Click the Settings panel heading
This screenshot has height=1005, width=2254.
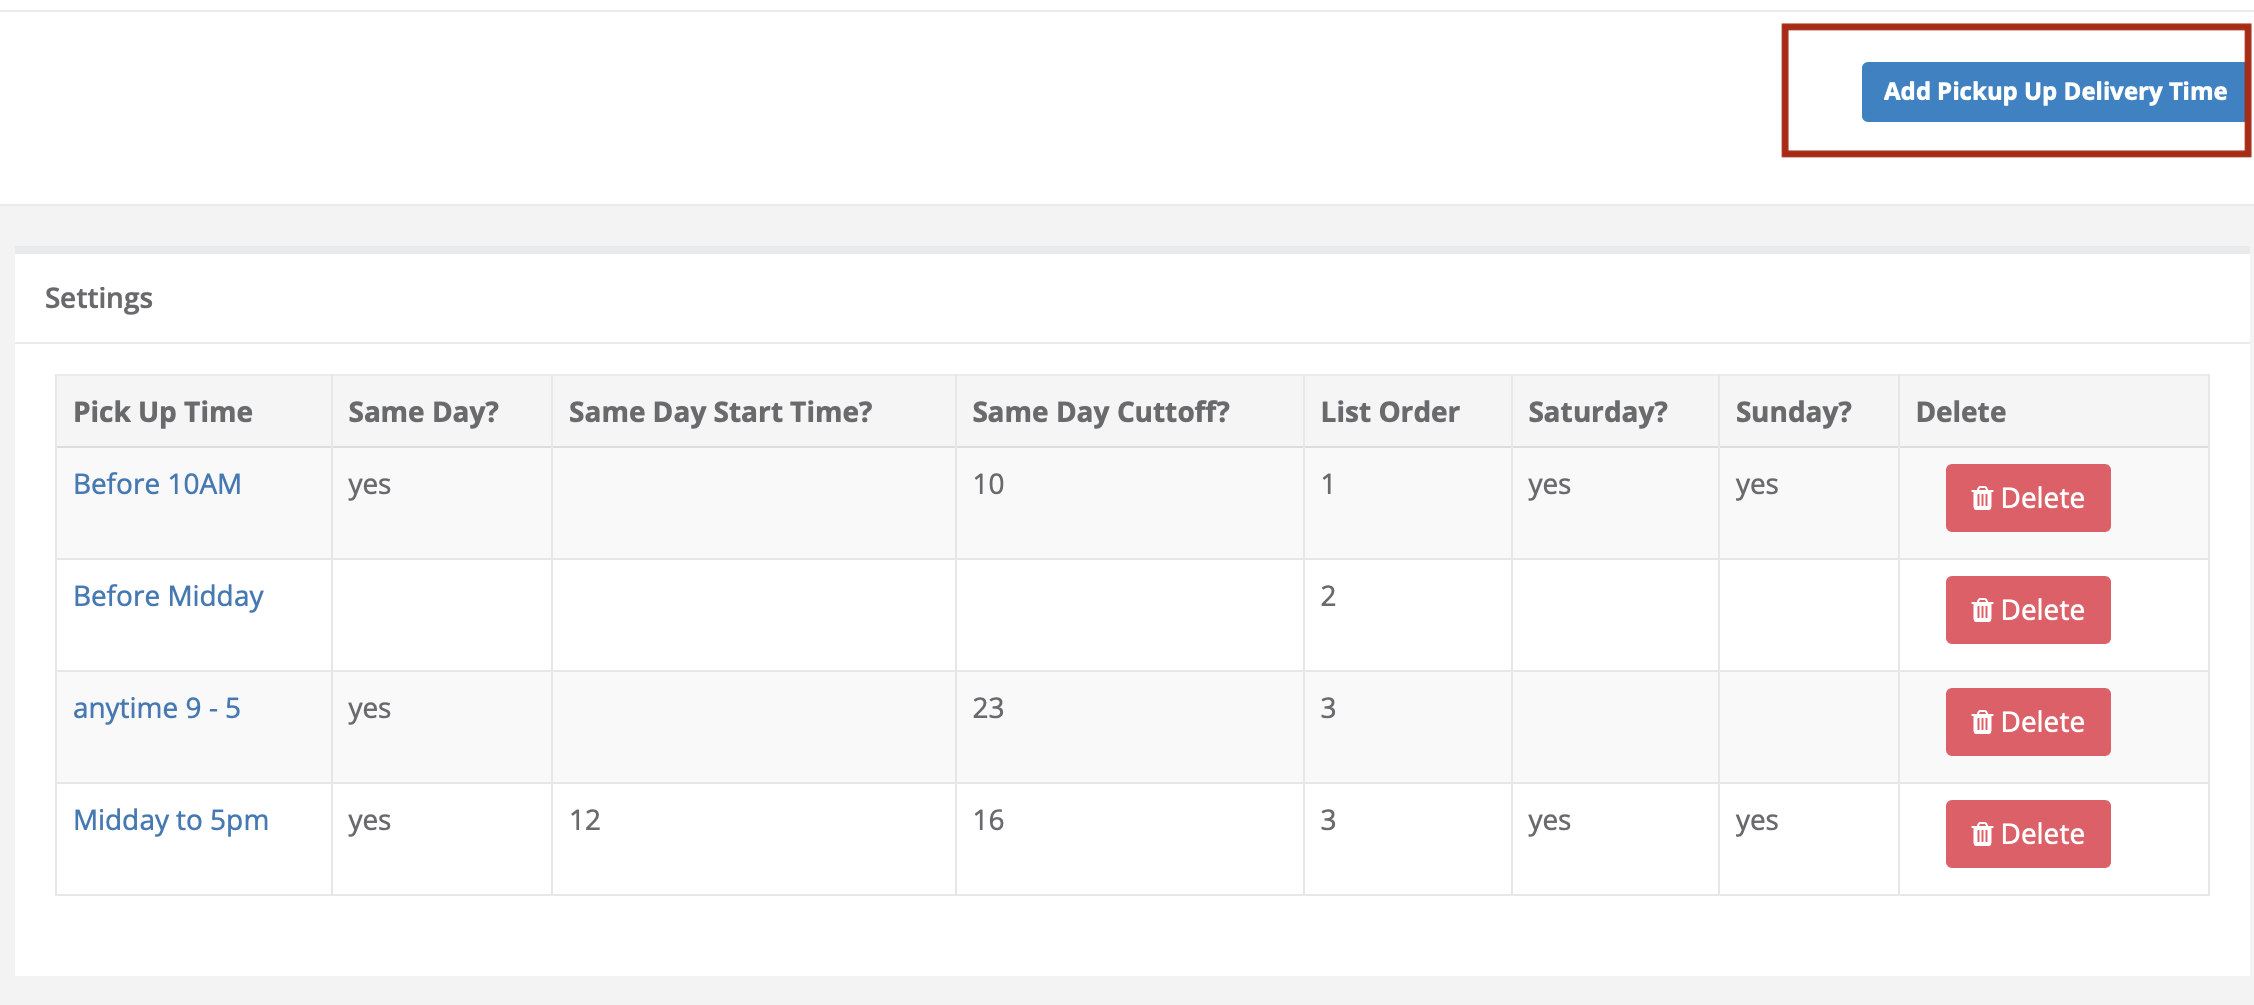pos(99,298)
